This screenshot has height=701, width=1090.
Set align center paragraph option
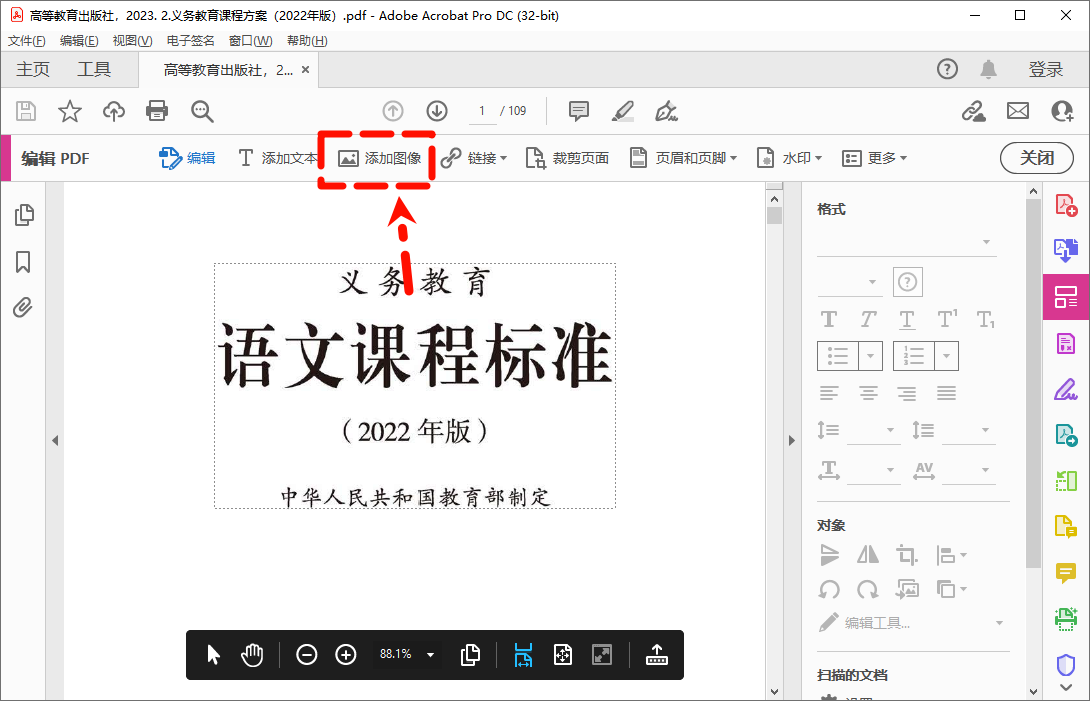pyautogui.click(x=868, y=394)
